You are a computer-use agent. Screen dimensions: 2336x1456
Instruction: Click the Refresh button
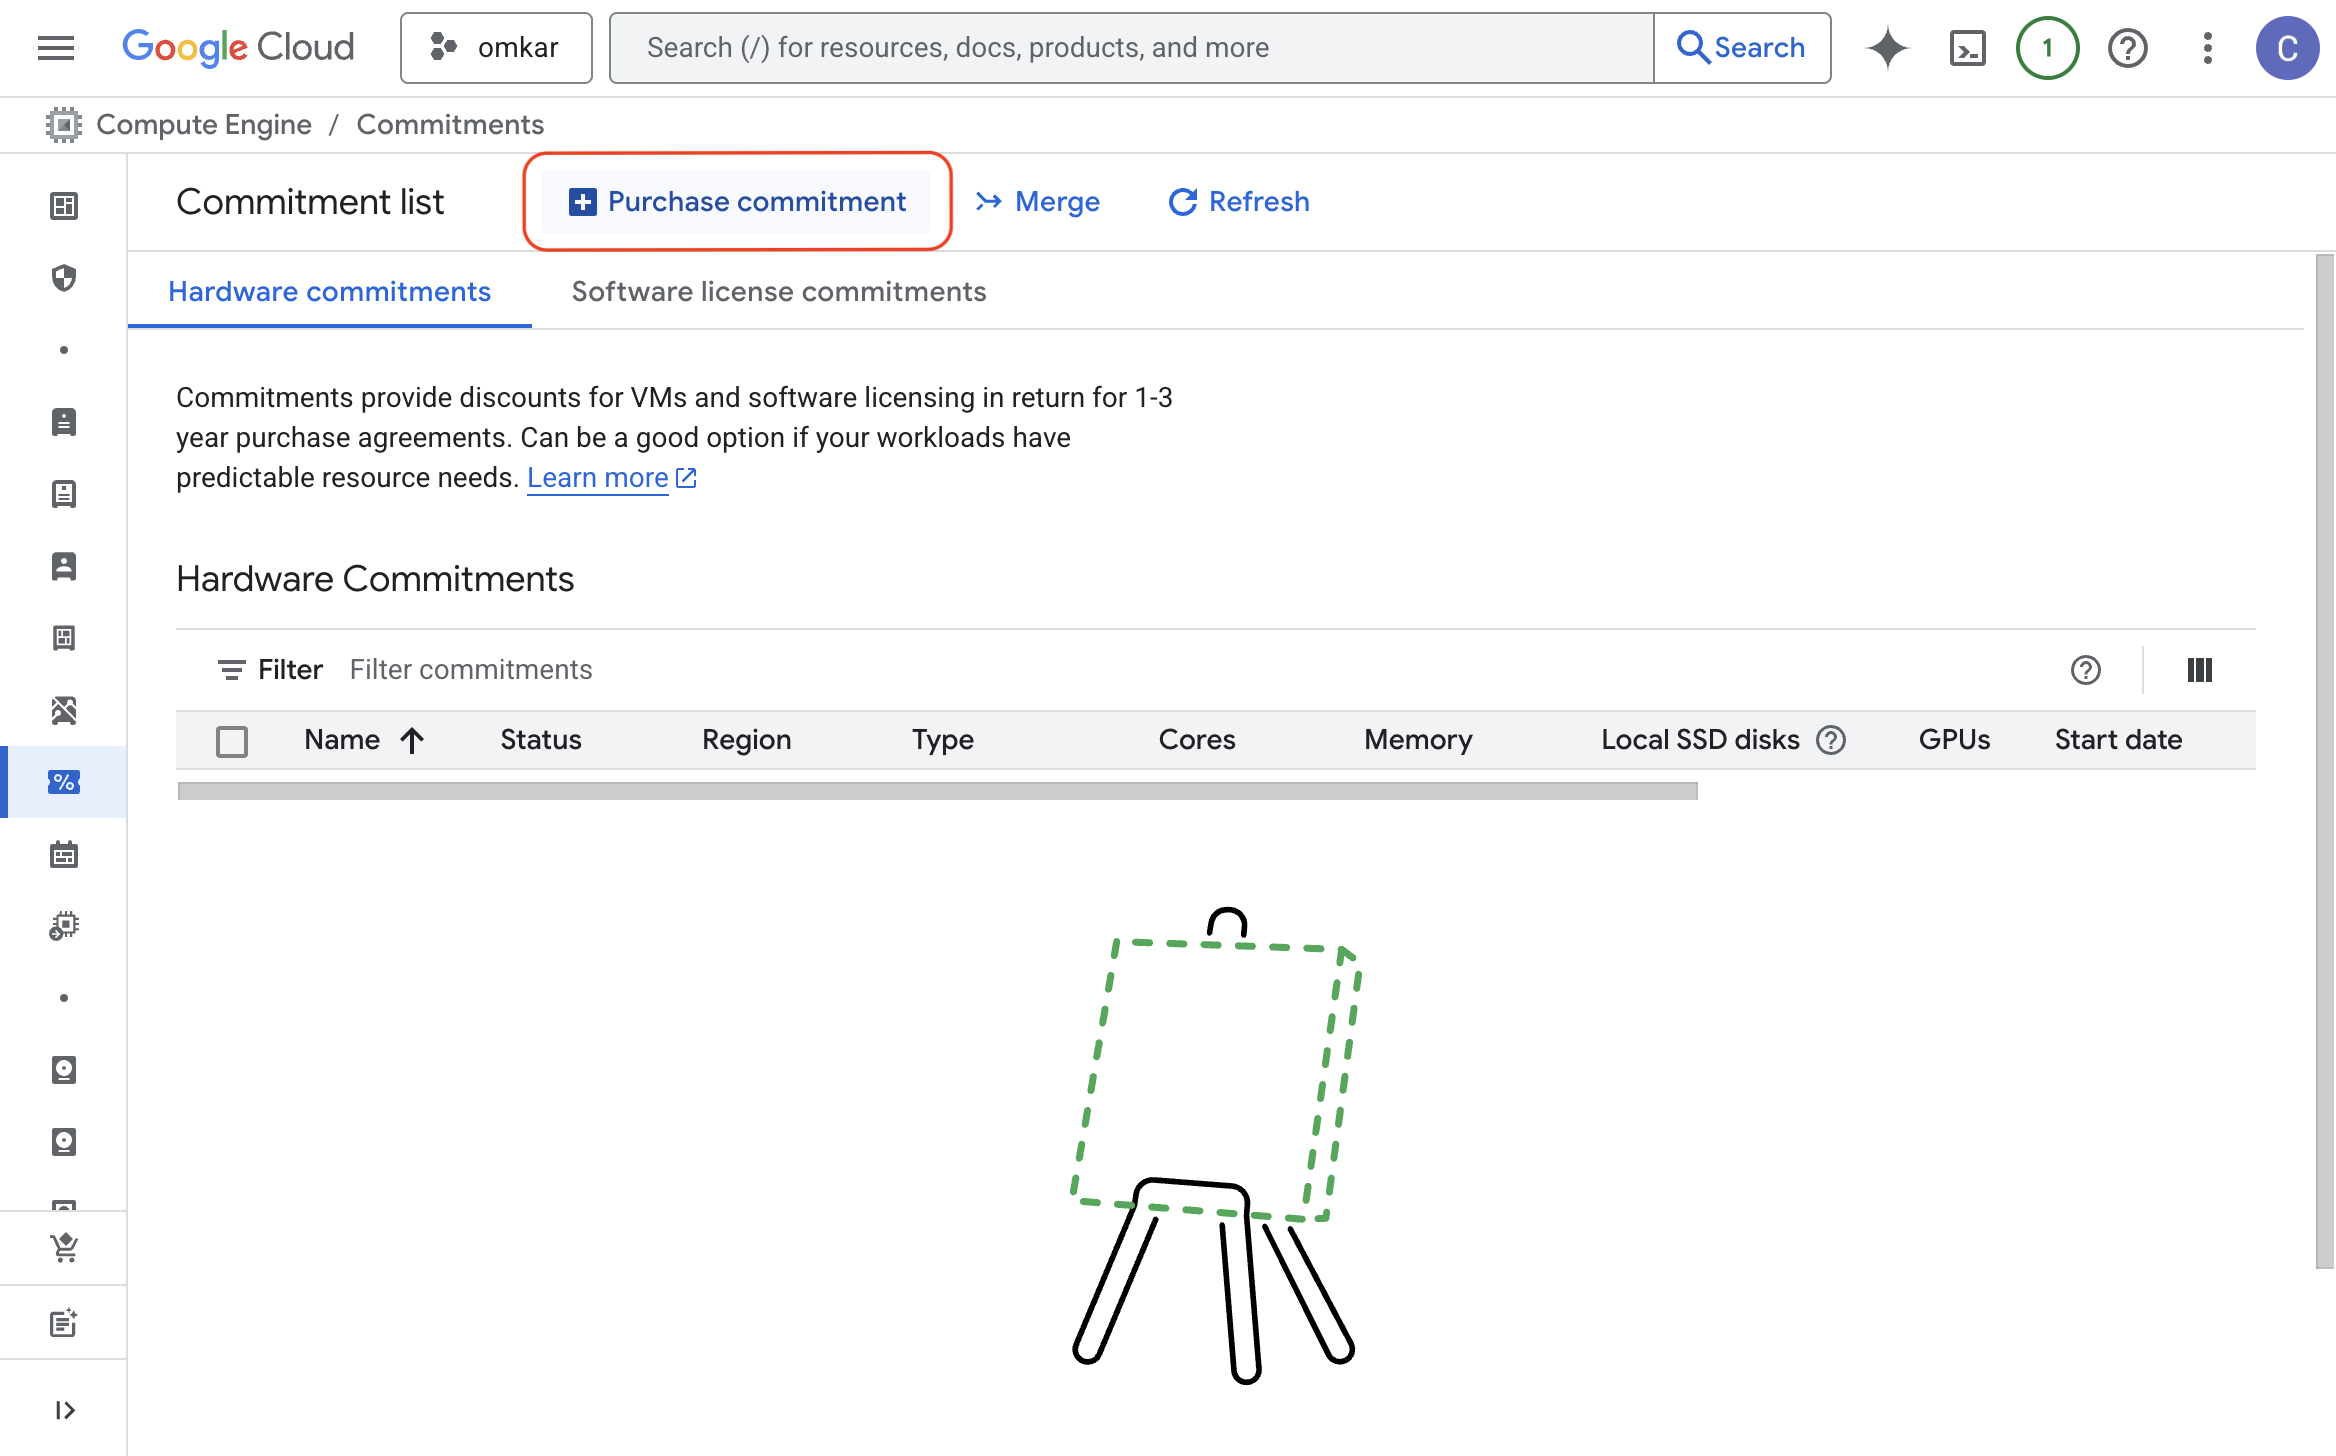coord(1239,201)
